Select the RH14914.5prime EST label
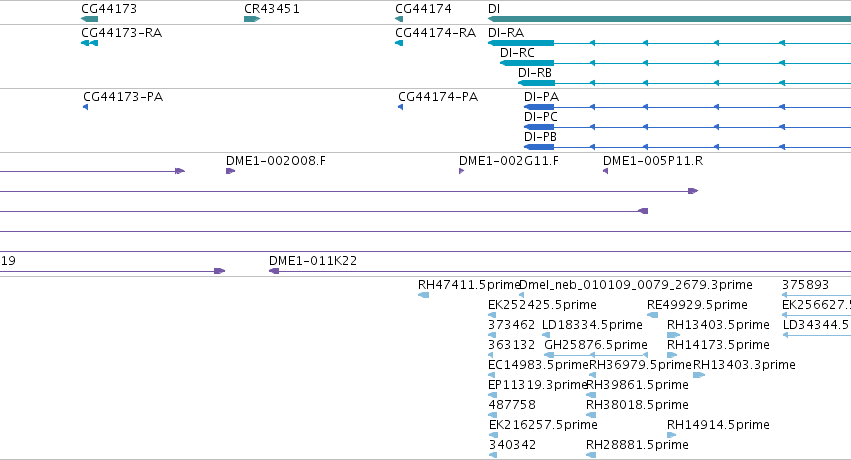Image resolution: width=851 pixels, height=460 pixels. (x=718, y=425)
